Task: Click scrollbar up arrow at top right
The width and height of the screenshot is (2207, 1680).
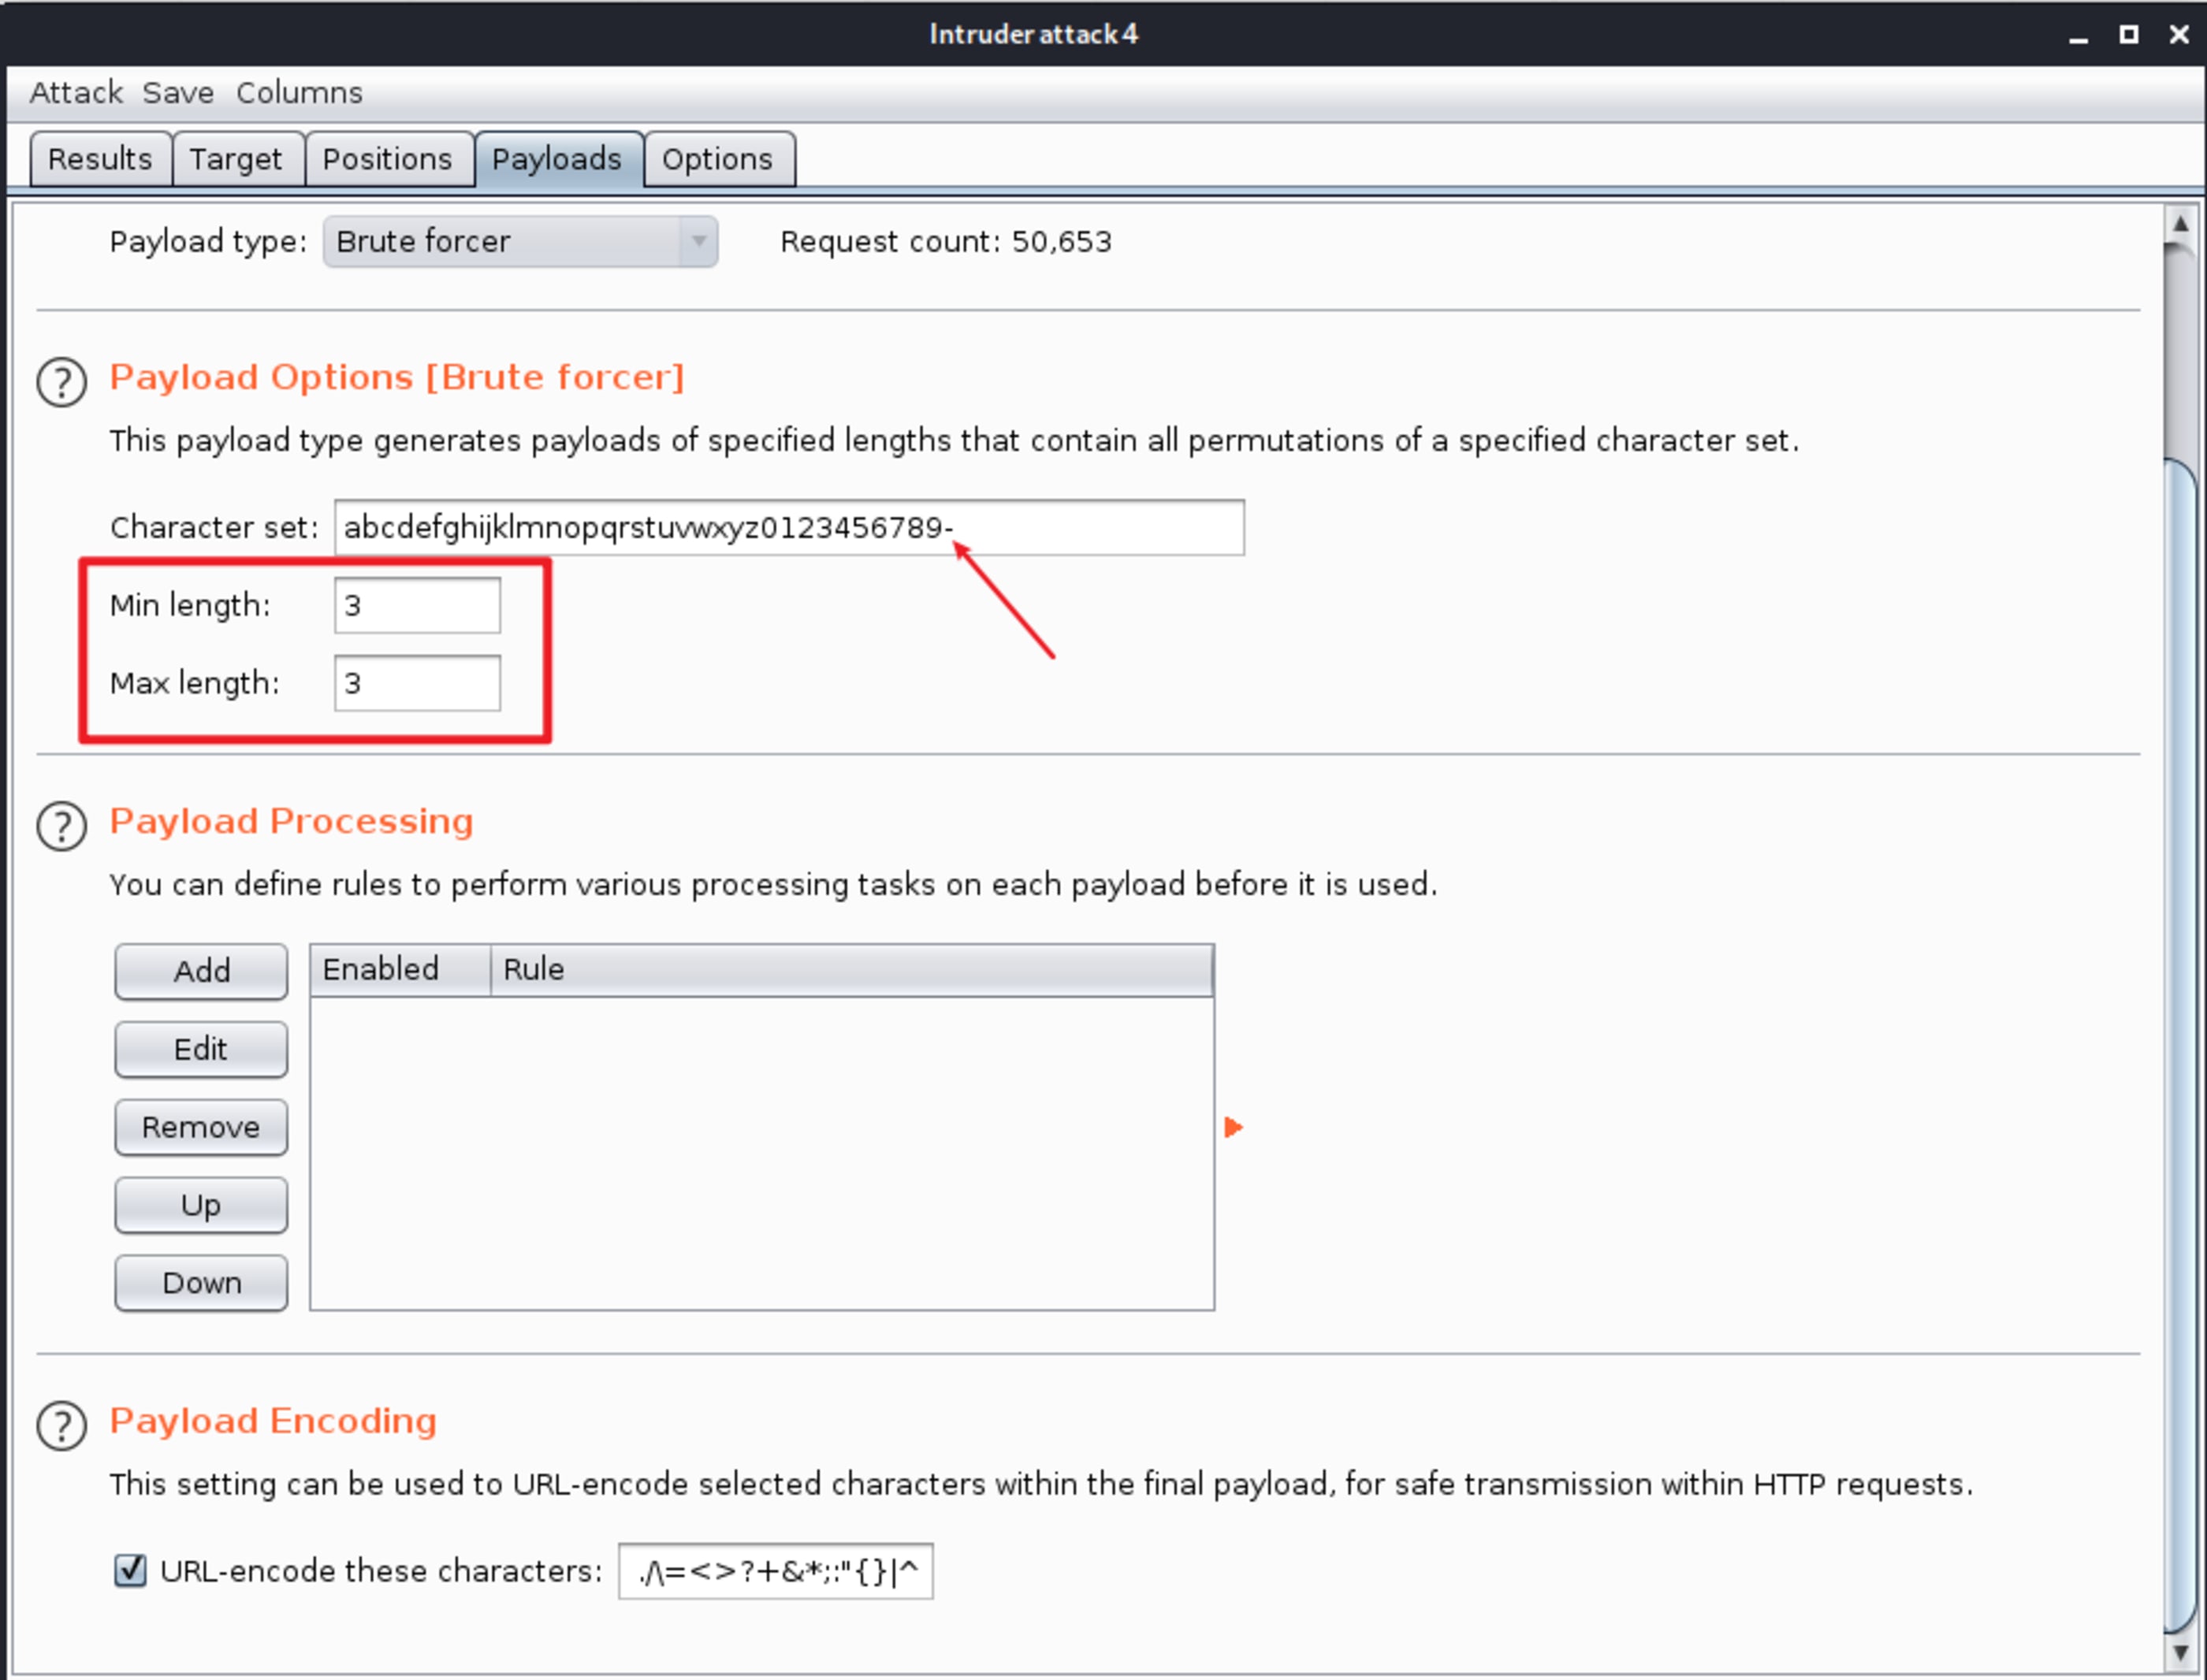Action: coord(2180,225)
